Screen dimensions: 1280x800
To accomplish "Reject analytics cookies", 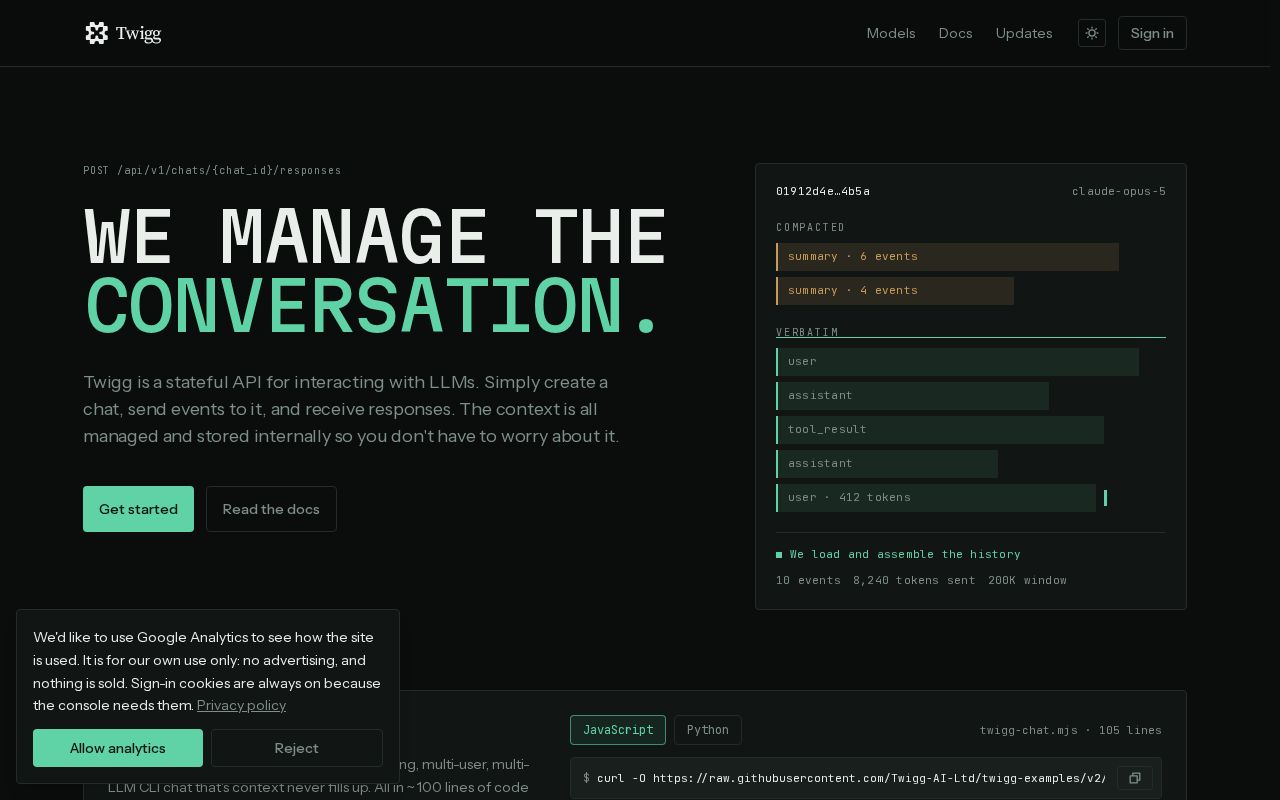I will pyautogui.click(x=297, y=748).
